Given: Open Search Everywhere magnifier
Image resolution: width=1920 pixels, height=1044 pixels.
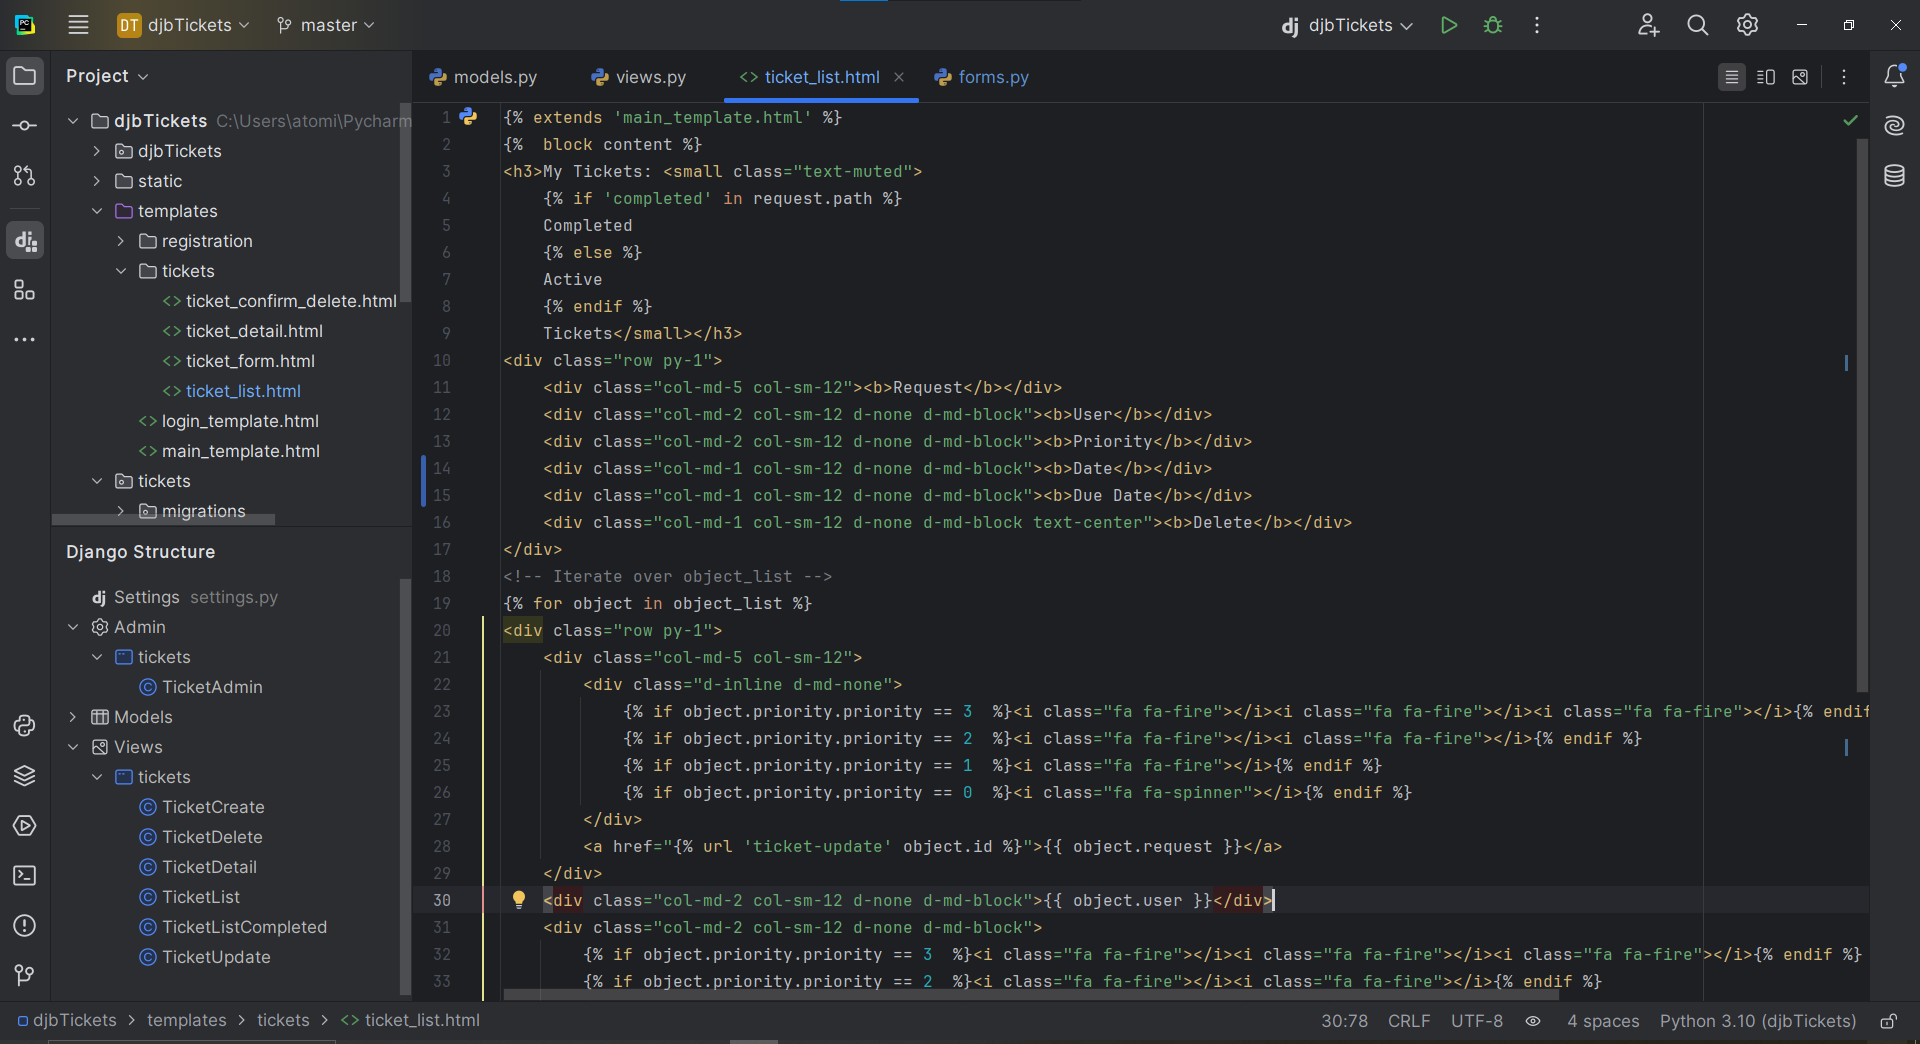Looking at the screenshot, I should pyautogui.click(x=1697, y=25).
